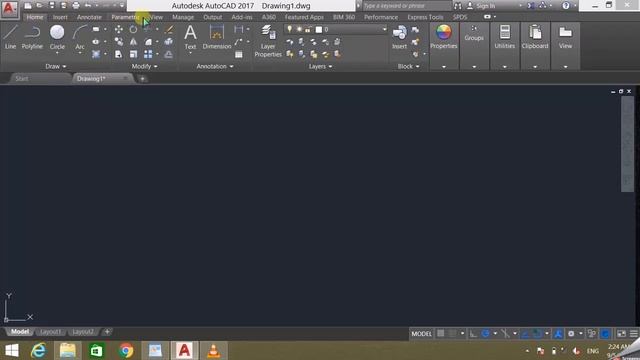The width and height of the screenshot is (640, 360).
Task: Add a new drawing tab with plus
Action: coord(142,79)
